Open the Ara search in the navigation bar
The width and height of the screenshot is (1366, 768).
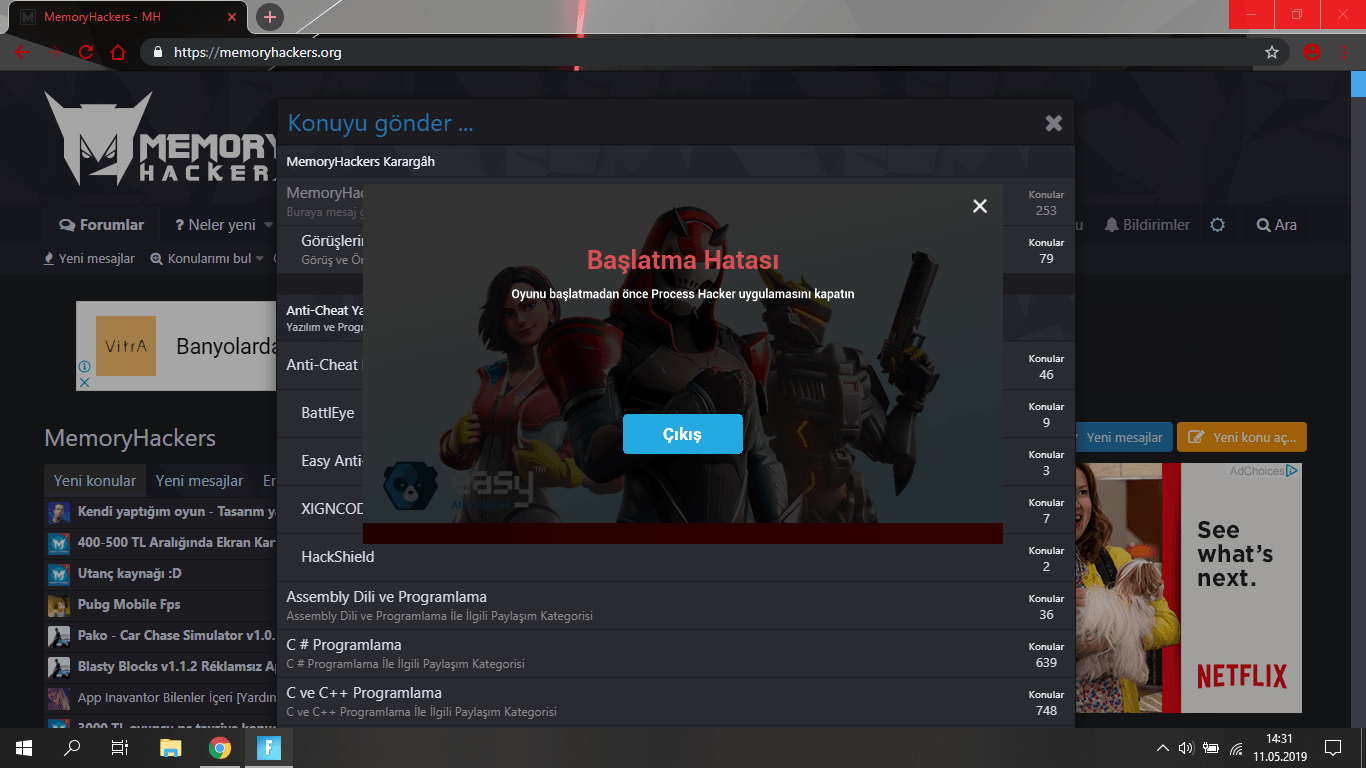[1276, 225]
